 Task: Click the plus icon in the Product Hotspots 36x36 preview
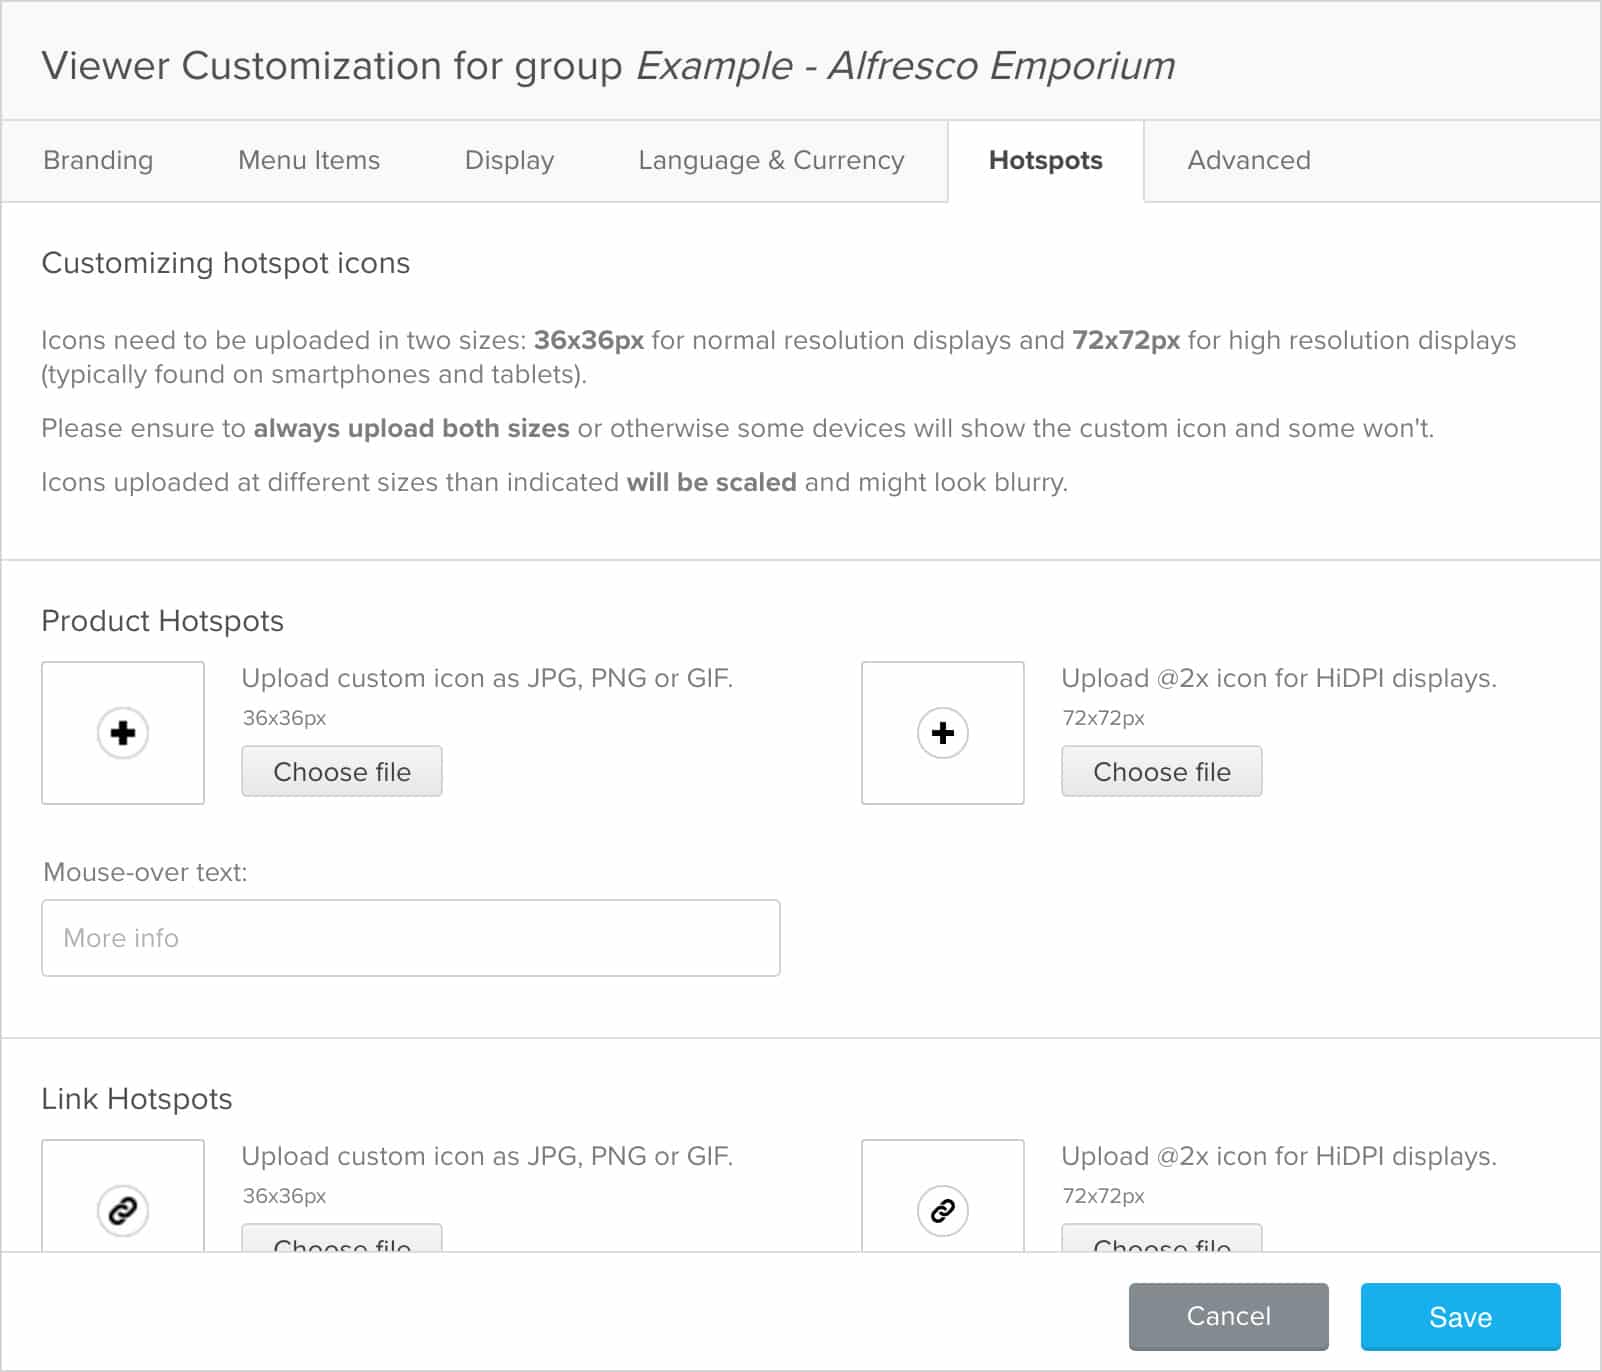click(122, 733)
